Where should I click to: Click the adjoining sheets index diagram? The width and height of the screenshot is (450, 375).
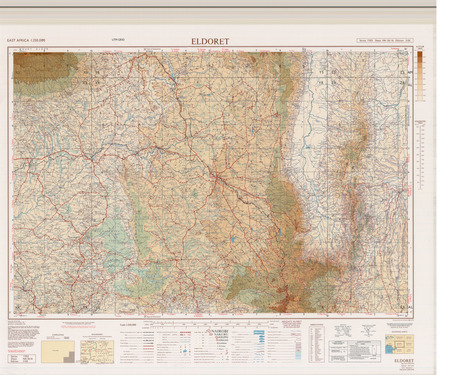point(399,344)
